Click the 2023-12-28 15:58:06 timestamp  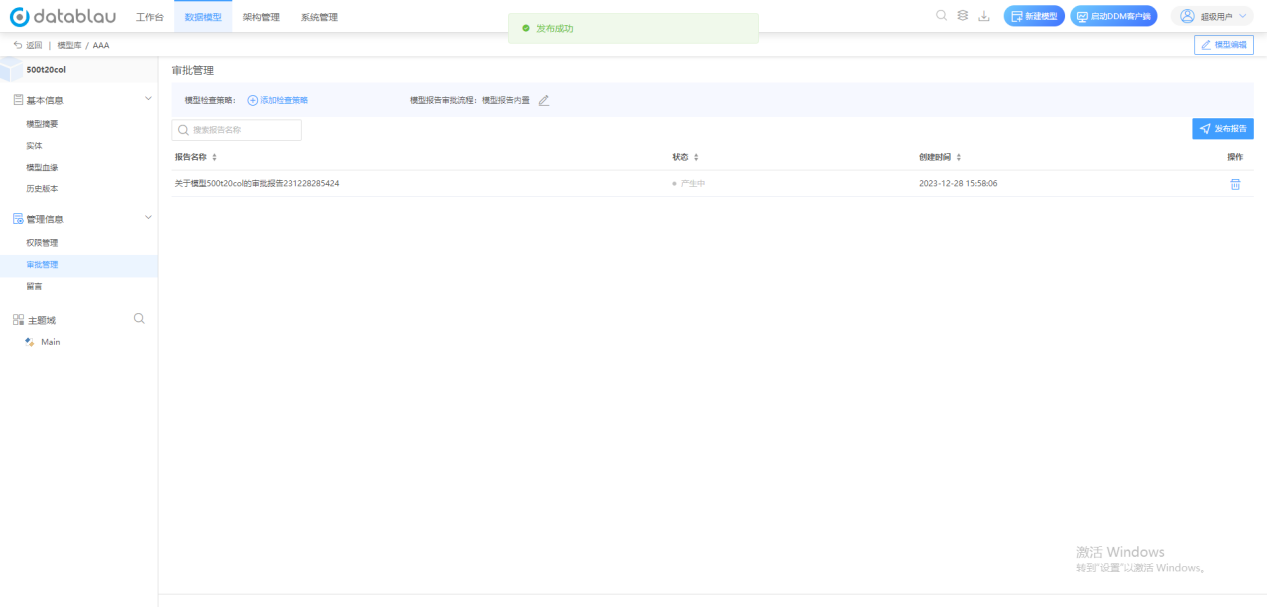coord(958,184)
